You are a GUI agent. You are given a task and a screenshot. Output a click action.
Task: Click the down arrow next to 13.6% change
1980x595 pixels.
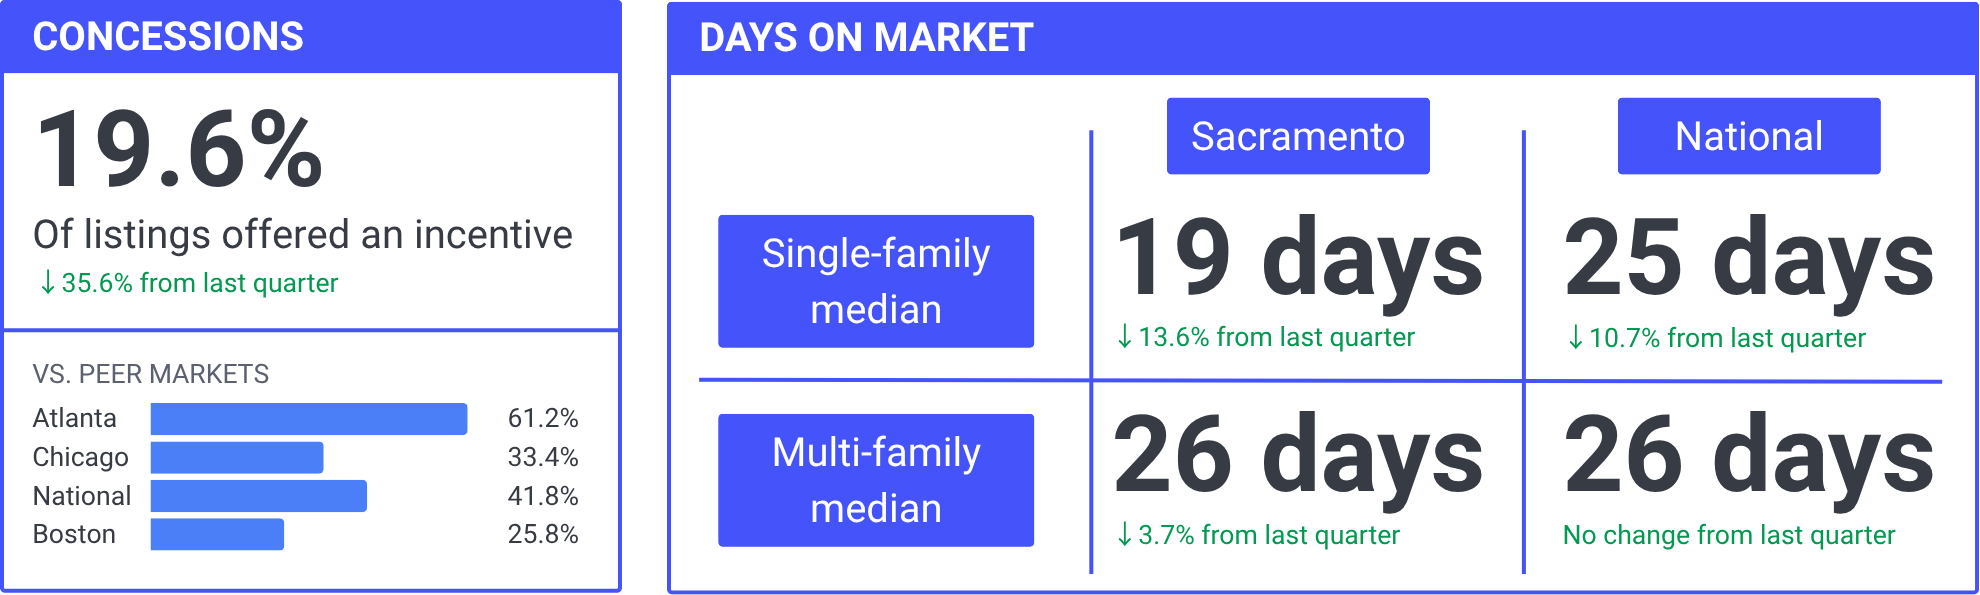click(x=1125, y=337)
